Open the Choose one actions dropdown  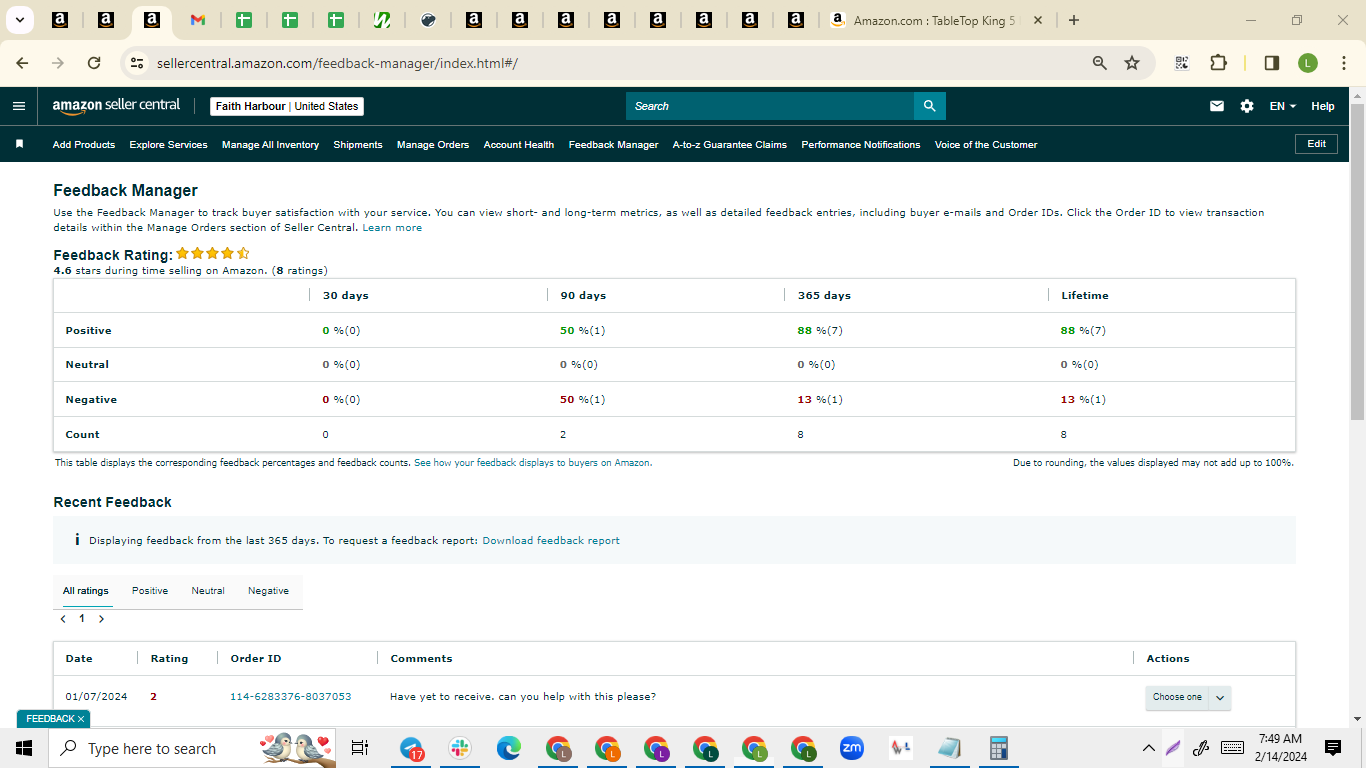coord(1188,697)
